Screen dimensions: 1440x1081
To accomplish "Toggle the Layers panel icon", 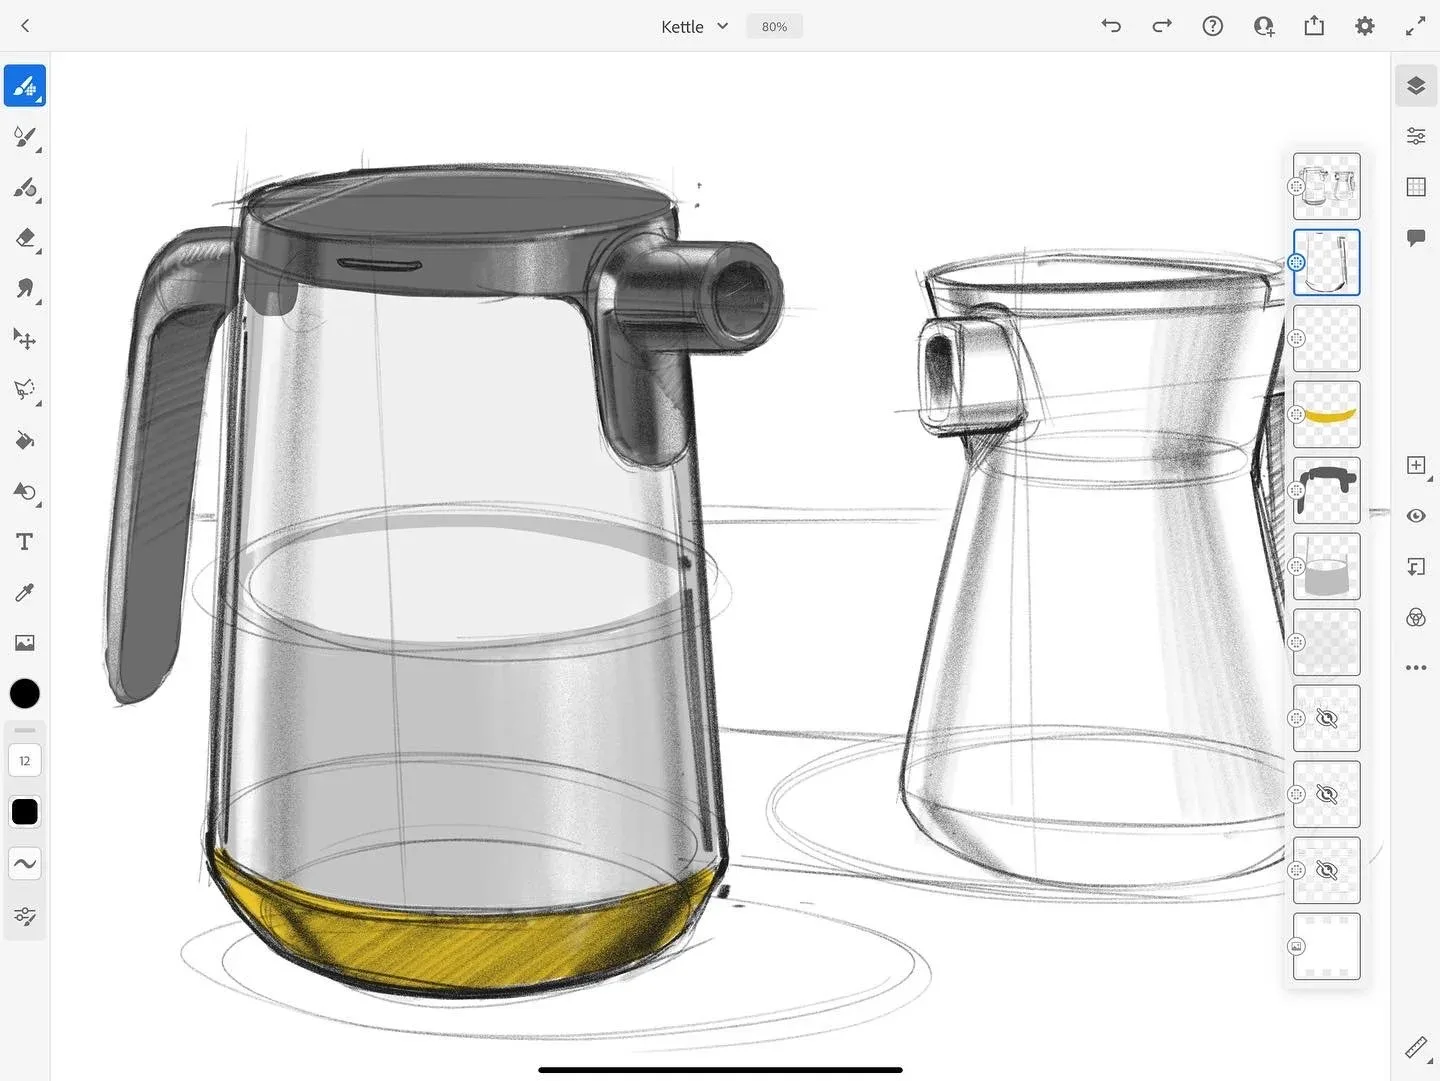I will coord(1416,86).
